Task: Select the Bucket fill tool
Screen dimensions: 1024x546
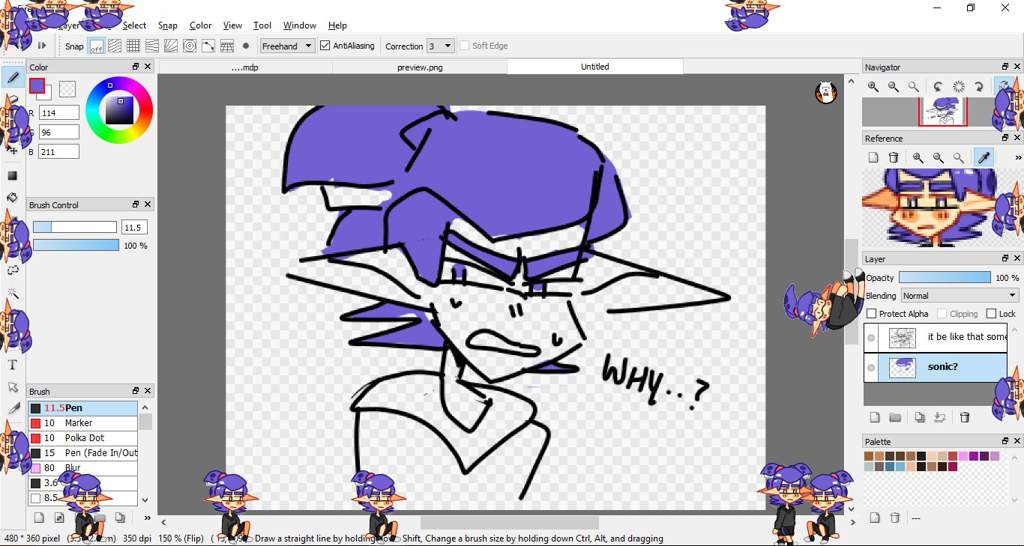Action: (x=12, y=197)
